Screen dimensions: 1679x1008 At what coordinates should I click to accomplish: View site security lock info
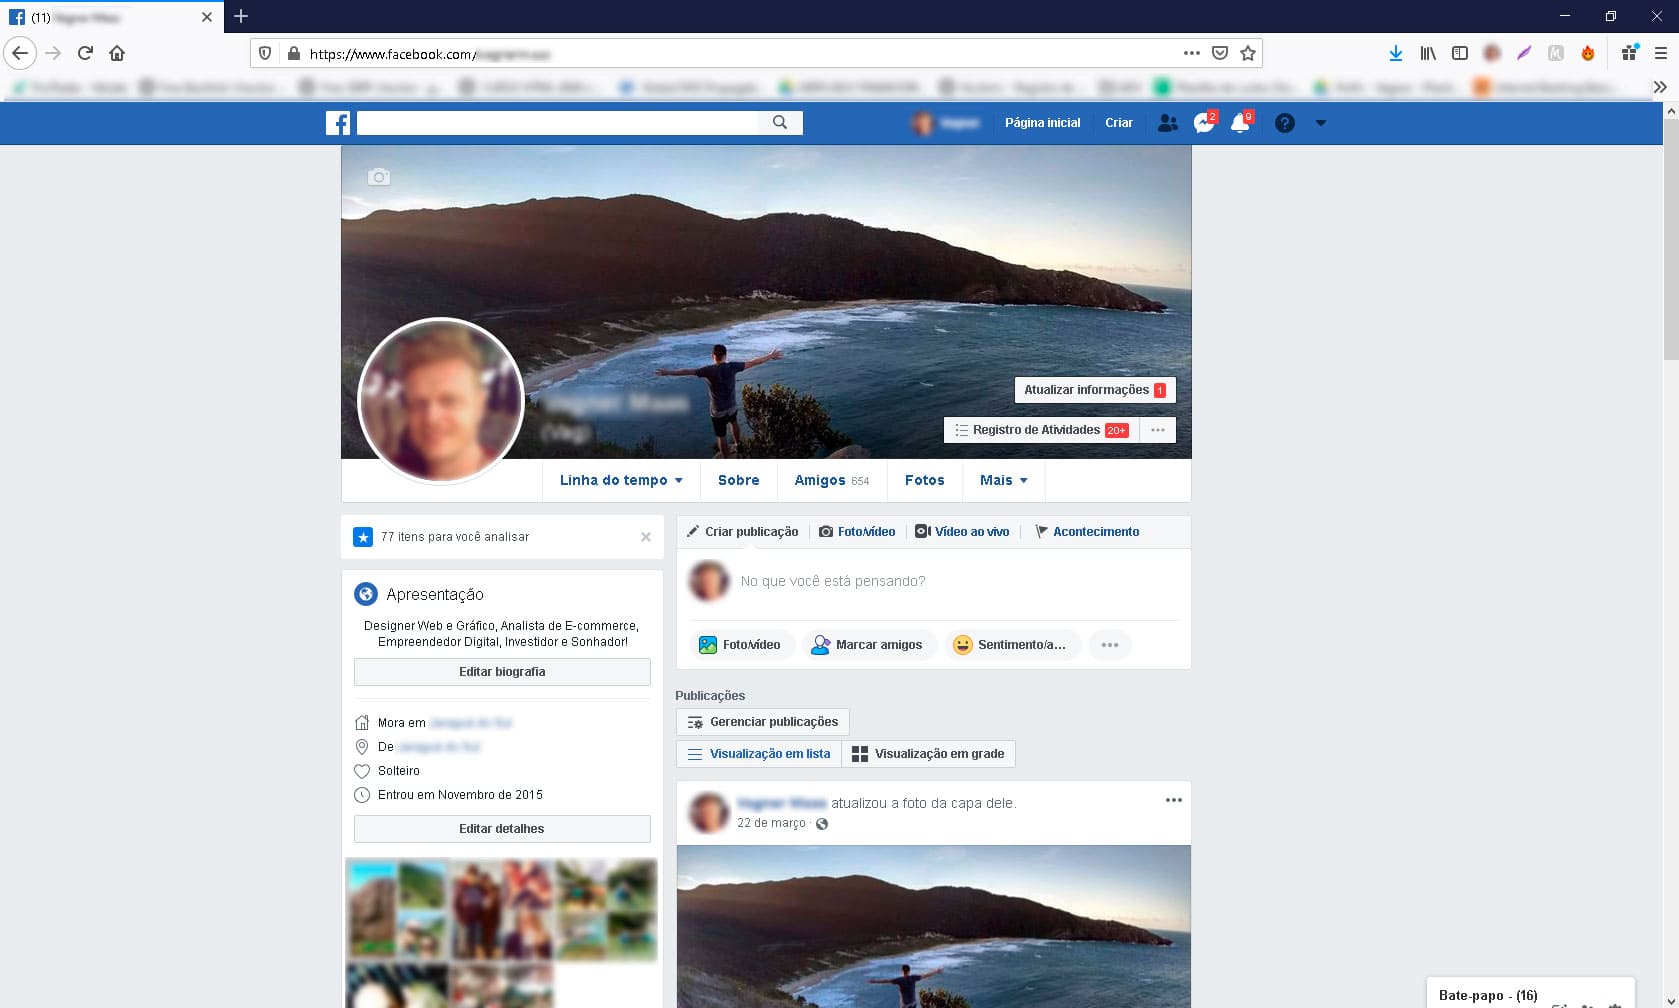click(x=293, y=53)
